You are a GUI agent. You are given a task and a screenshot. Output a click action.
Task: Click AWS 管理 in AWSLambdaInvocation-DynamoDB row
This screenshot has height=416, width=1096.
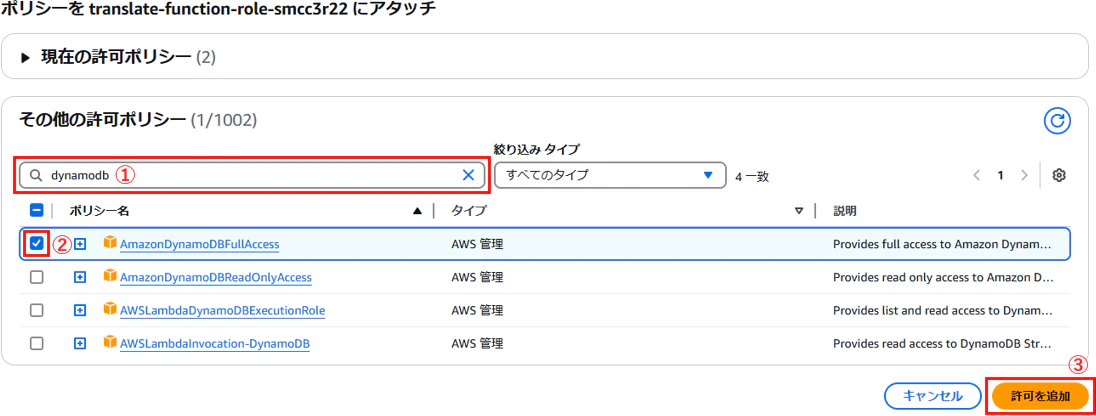point(477,344)
